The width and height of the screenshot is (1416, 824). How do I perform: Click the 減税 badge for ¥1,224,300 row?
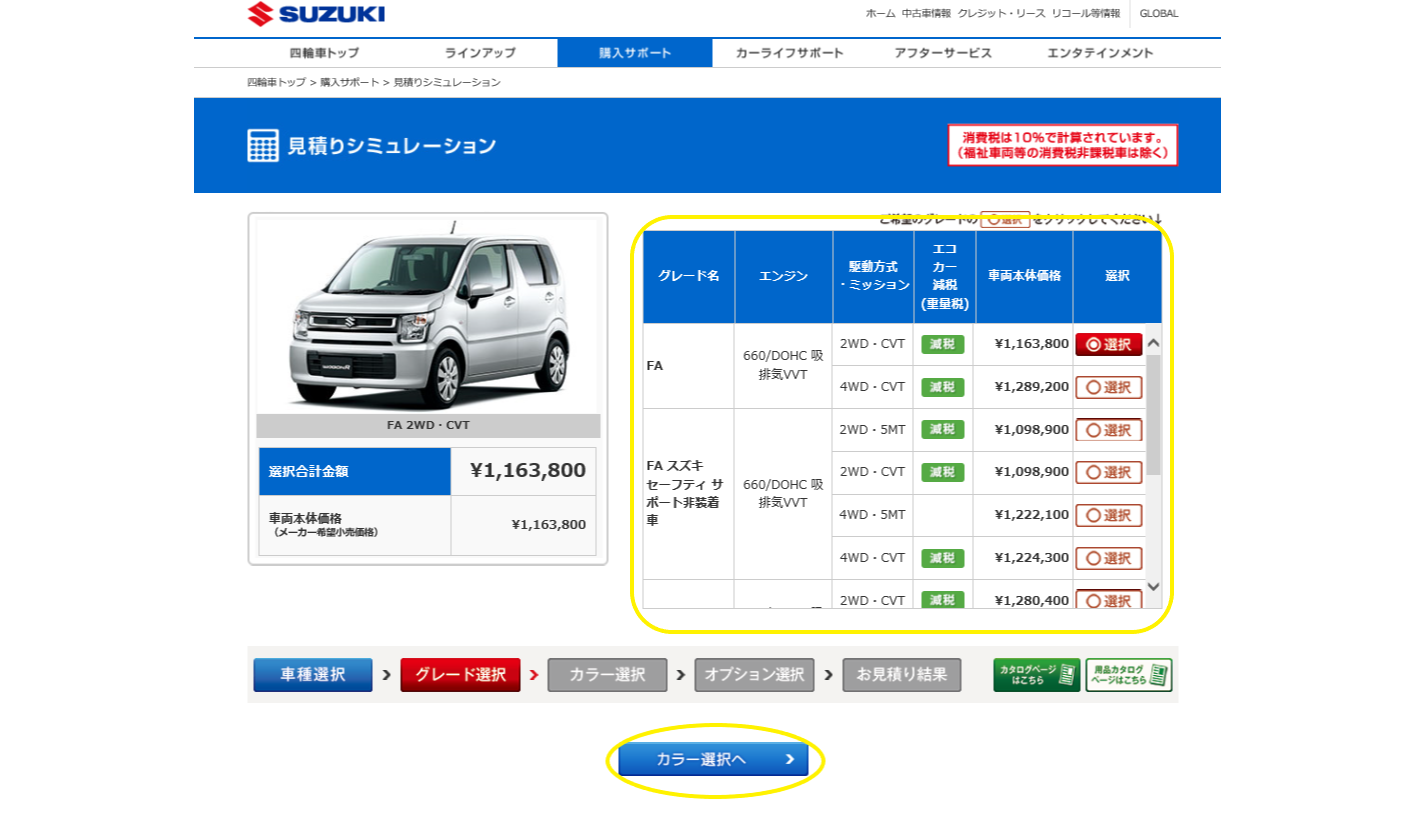[x=943, y=558]
